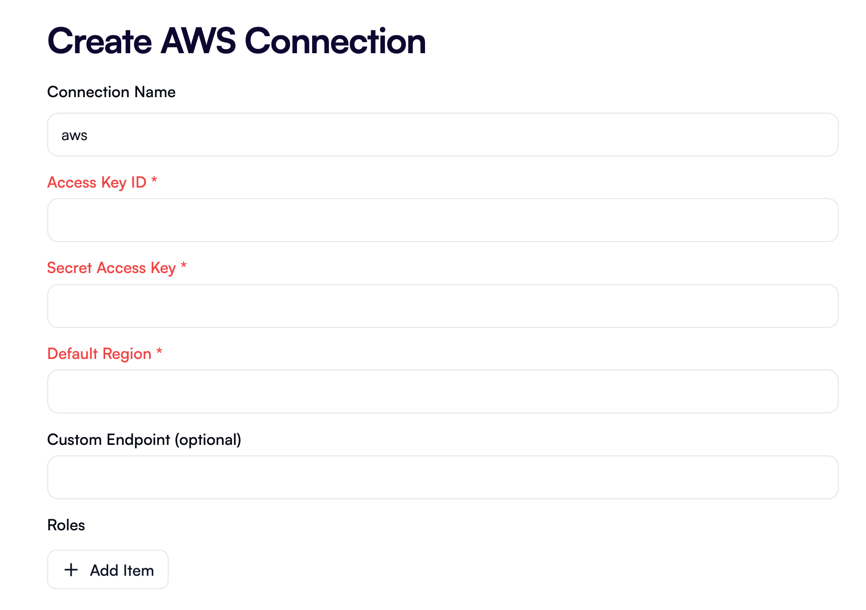866x610 pixels.
Task: Click the plus icon inside Add Item
Action: (x=70, y=569)
